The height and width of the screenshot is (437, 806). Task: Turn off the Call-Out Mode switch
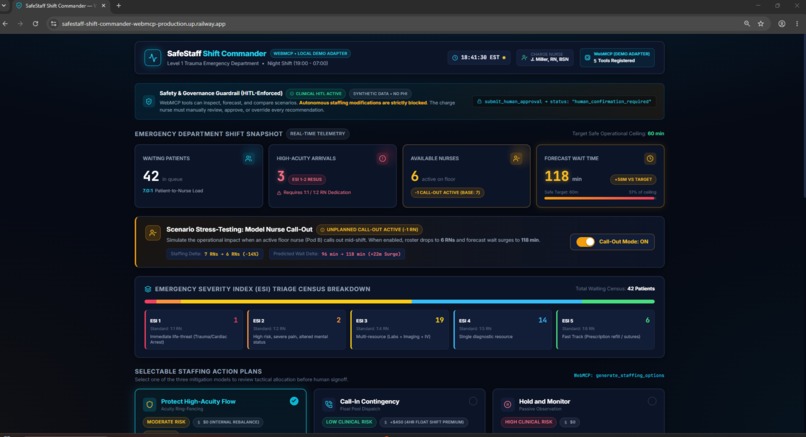pos(585,242)
